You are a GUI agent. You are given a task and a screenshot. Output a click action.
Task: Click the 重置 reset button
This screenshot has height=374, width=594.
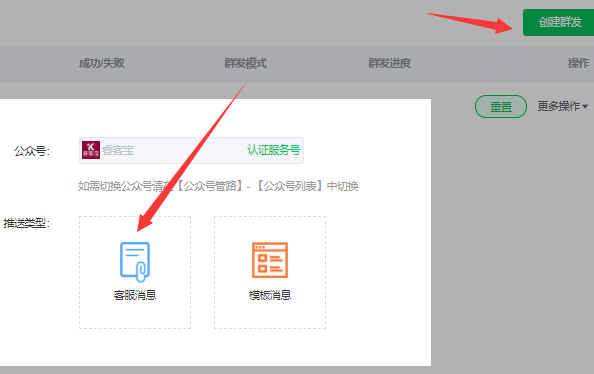point(501,106)
